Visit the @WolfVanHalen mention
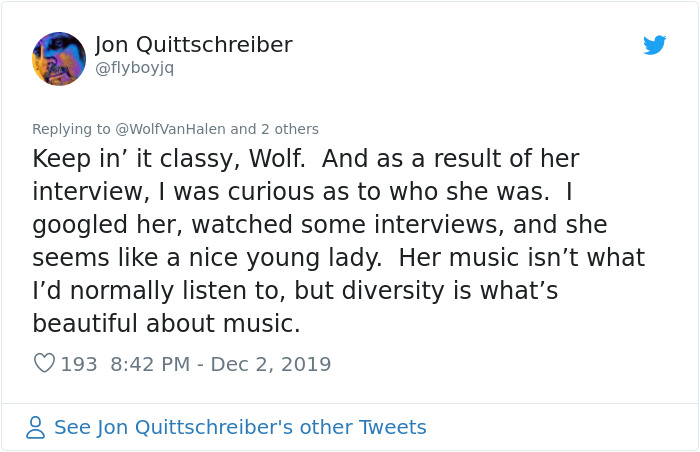 point(170,129)
